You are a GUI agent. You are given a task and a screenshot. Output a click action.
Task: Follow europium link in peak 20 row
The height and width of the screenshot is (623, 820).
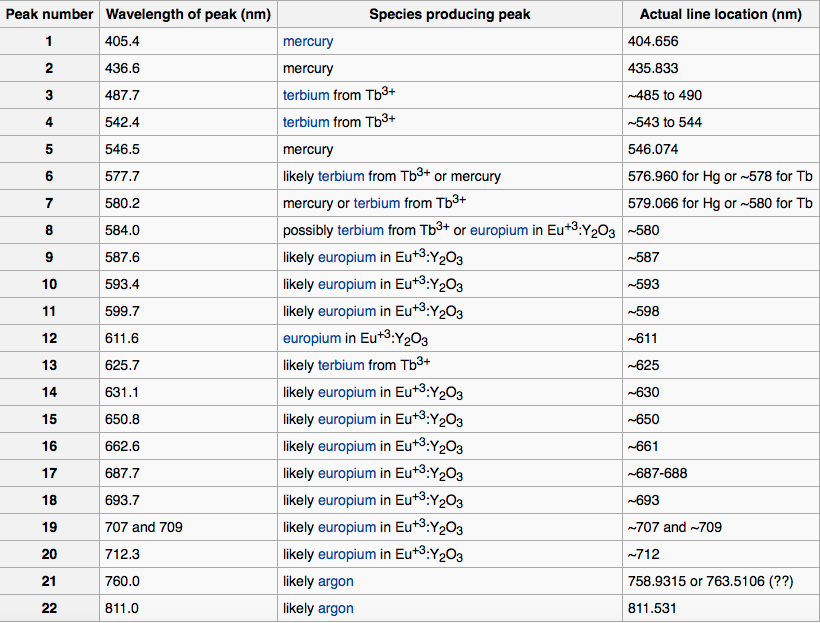[346, 554]
